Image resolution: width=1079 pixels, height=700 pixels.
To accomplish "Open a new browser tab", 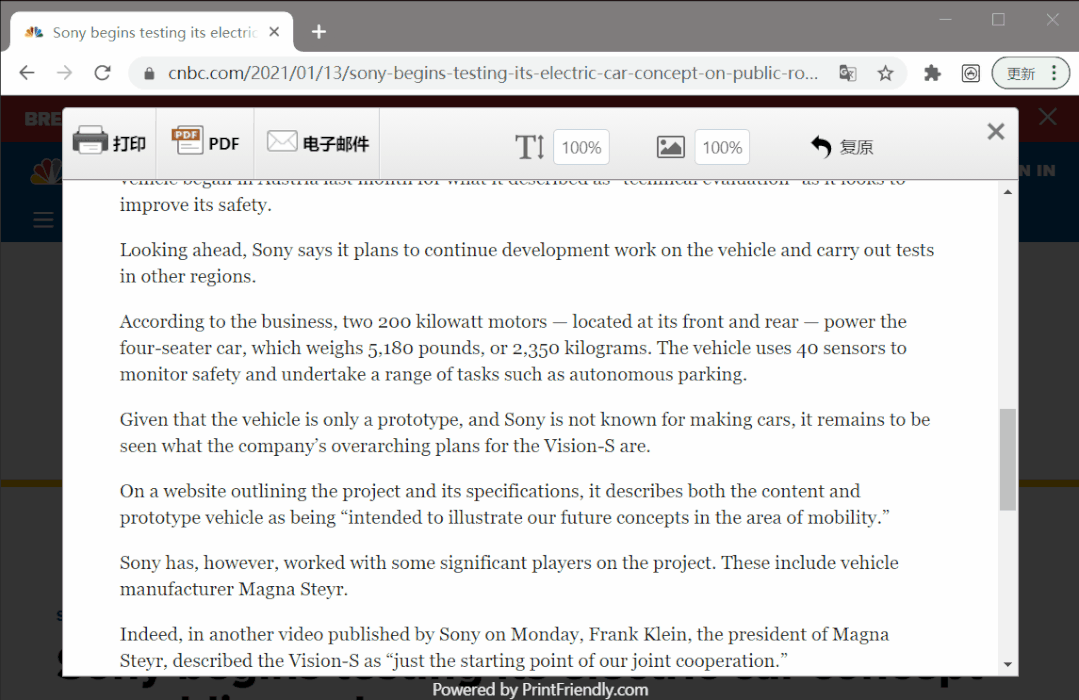I will coord(319,32).
